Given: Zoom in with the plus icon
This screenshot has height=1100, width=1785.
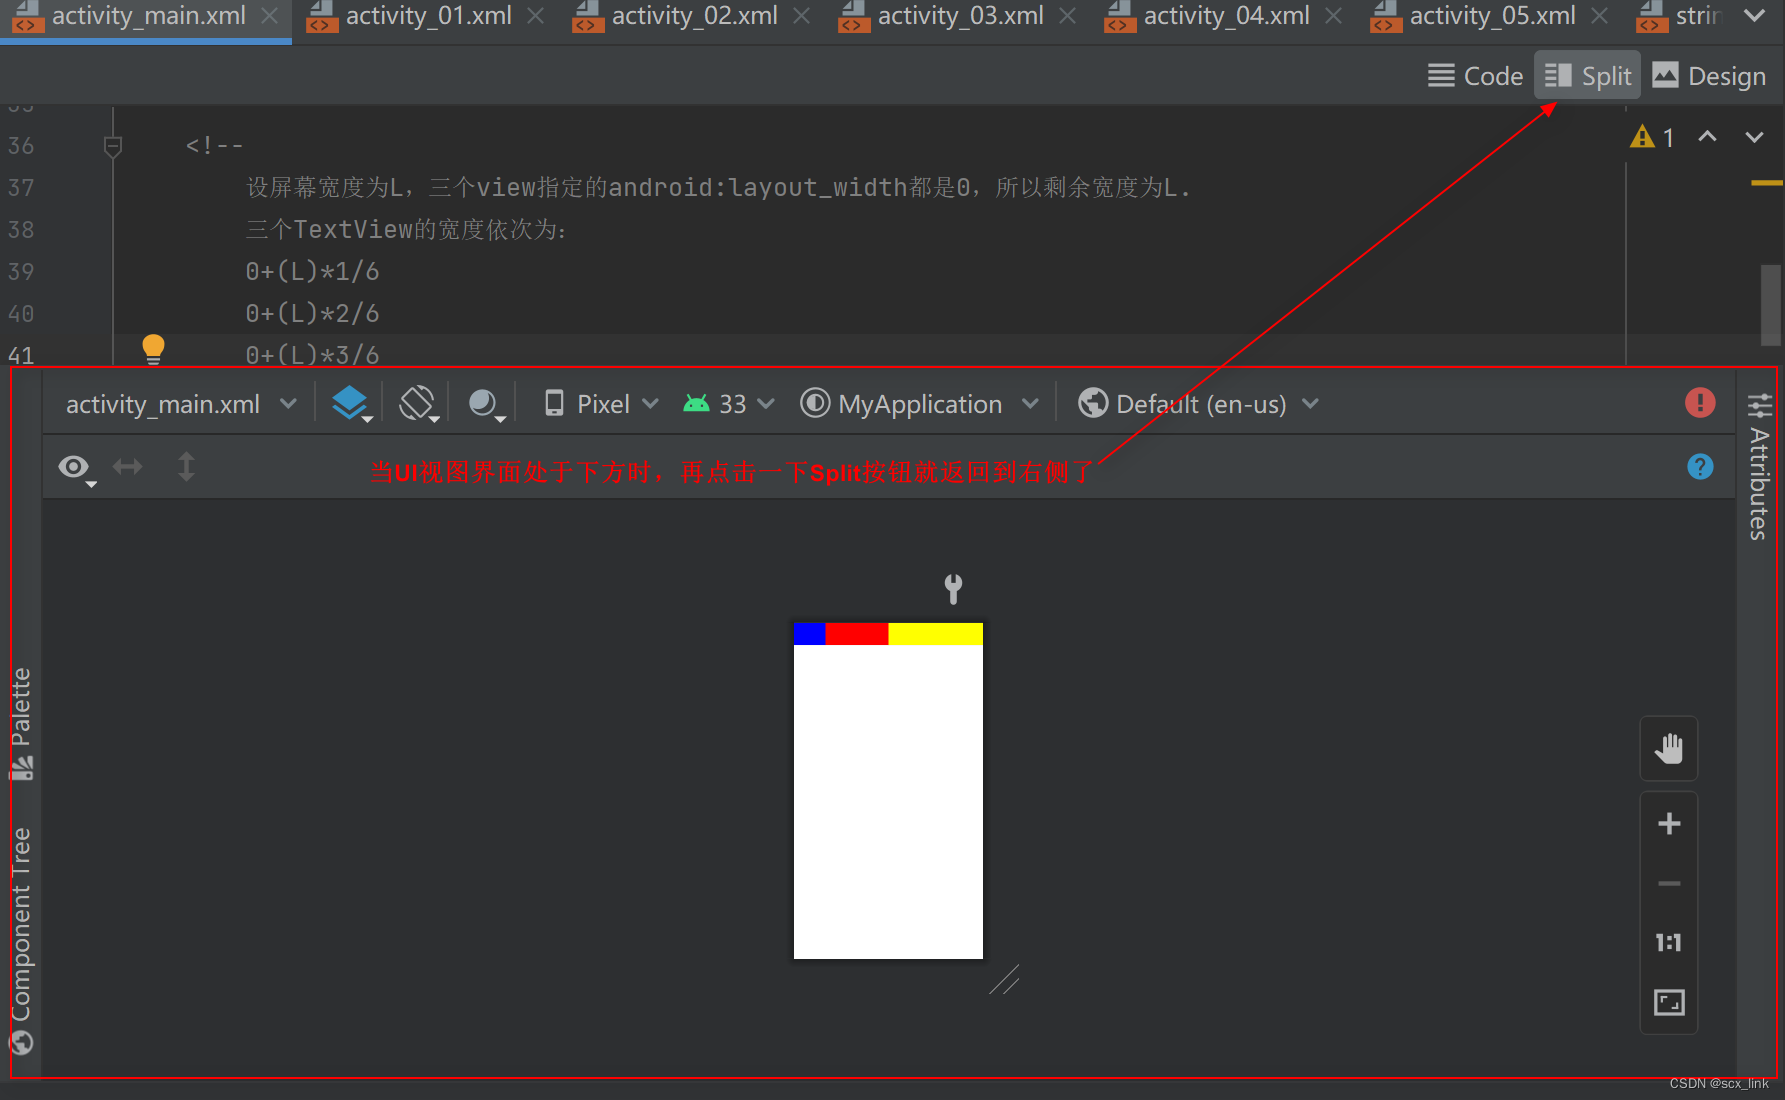Looking at the screenshot, I should pyautogui.click(x=1668, y=823).
